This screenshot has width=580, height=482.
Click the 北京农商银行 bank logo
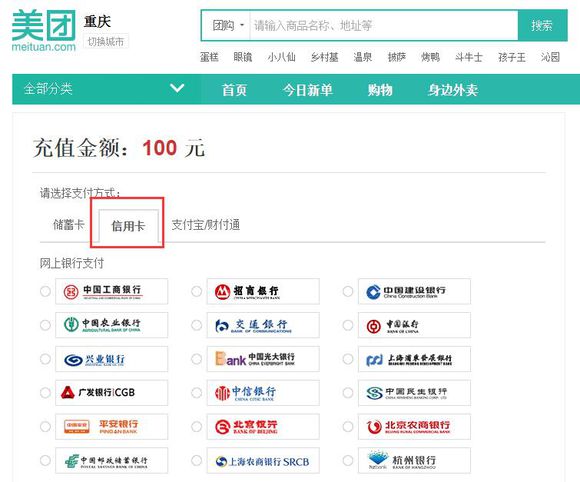point(414,427)
